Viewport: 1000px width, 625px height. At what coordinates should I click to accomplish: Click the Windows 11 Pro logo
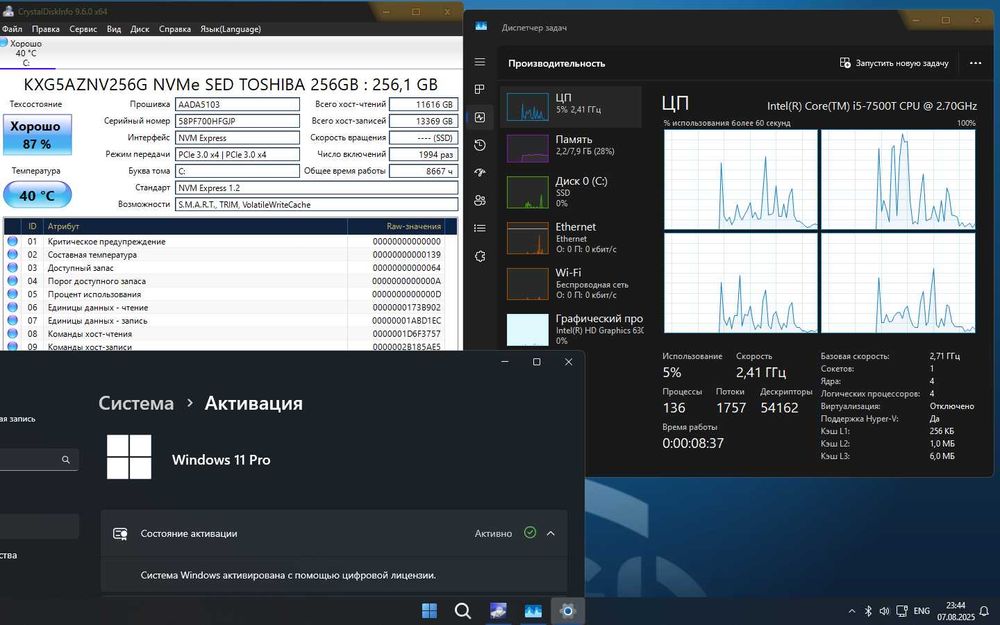coord(129,457)
